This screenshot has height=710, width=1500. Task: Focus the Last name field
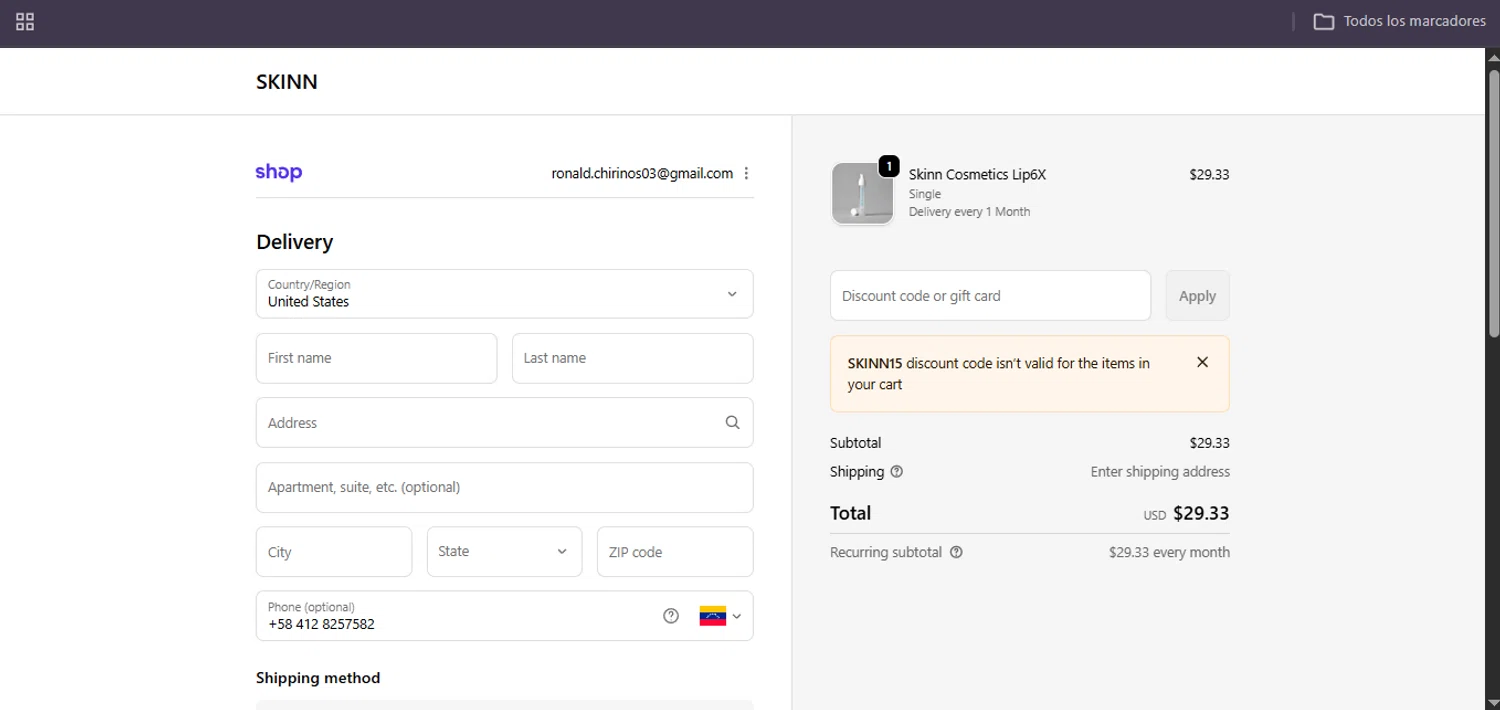(x=632, y=358)
